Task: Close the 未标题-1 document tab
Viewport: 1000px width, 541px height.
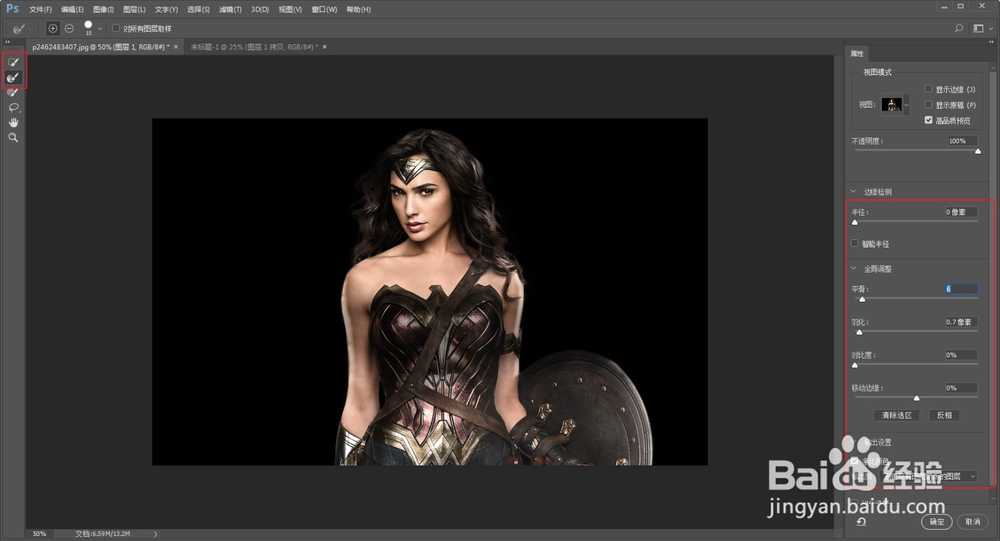Action: tap(325, 47)
